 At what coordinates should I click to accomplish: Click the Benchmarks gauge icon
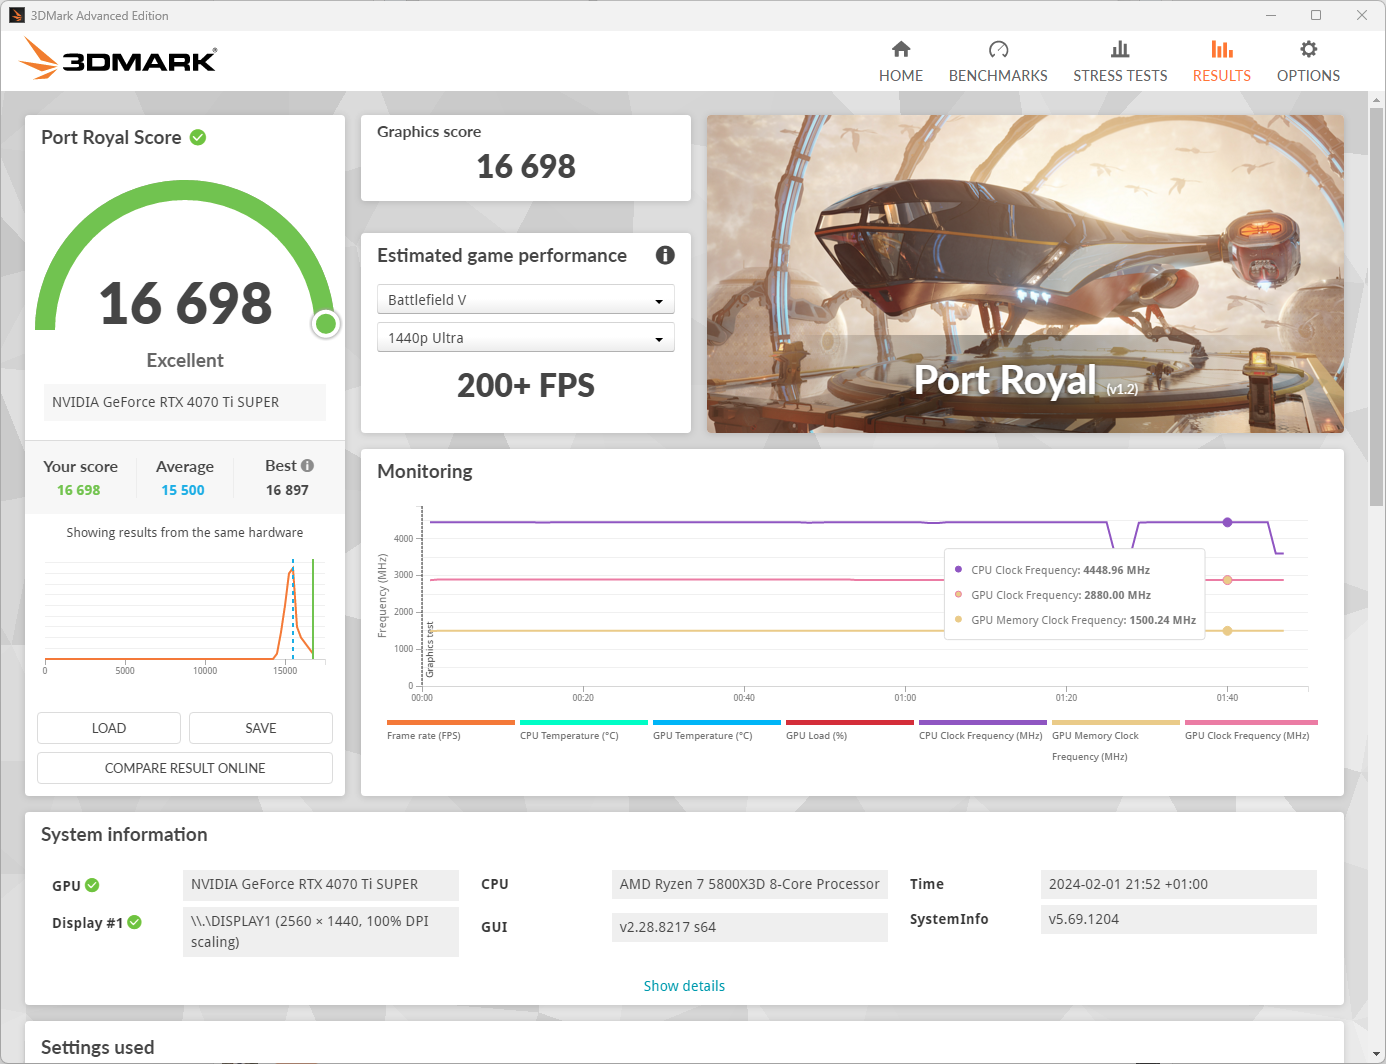tap(998, 49)
